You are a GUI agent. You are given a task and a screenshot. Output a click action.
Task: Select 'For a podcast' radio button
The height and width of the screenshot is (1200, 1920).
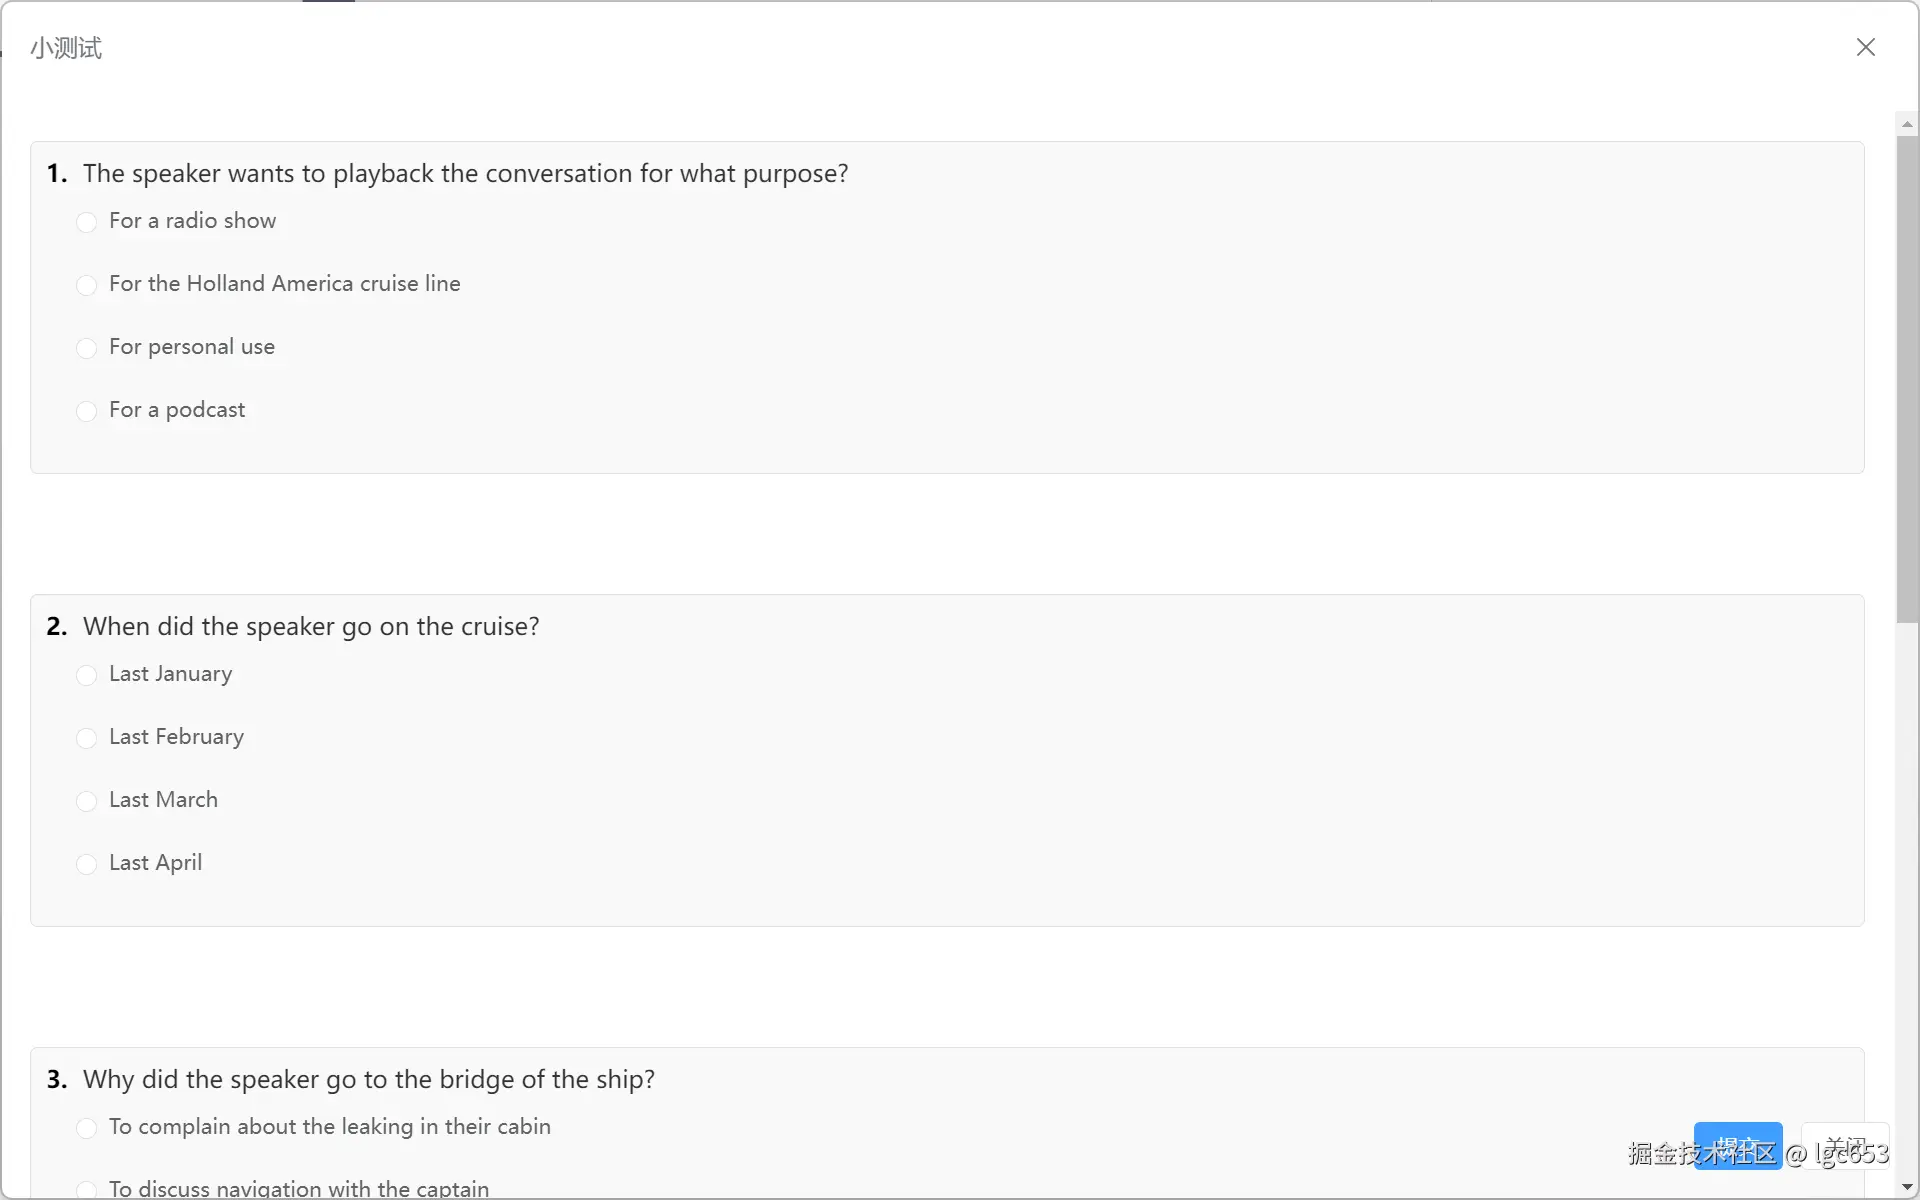[x=87, y=411]
